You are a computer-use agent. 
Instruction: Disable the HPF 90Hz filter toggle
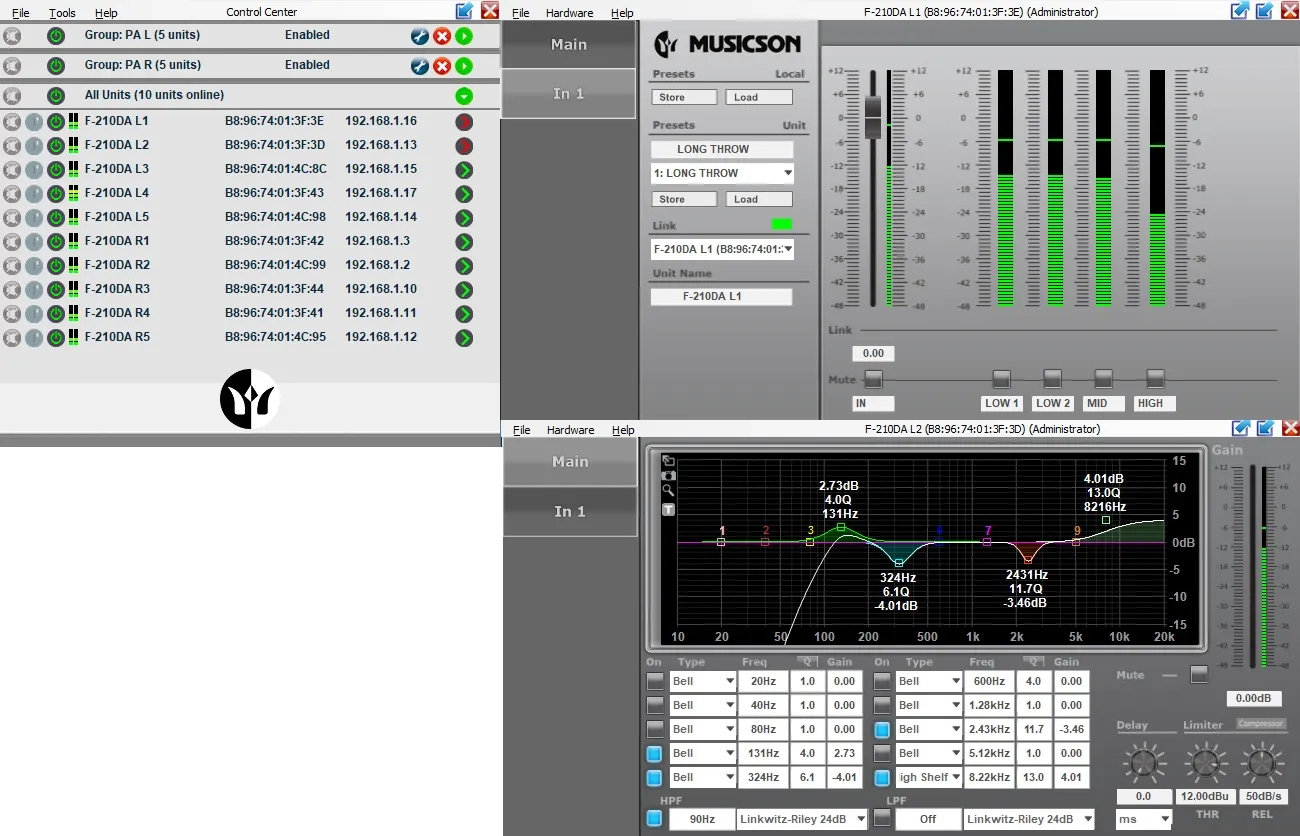pos(654,818)
